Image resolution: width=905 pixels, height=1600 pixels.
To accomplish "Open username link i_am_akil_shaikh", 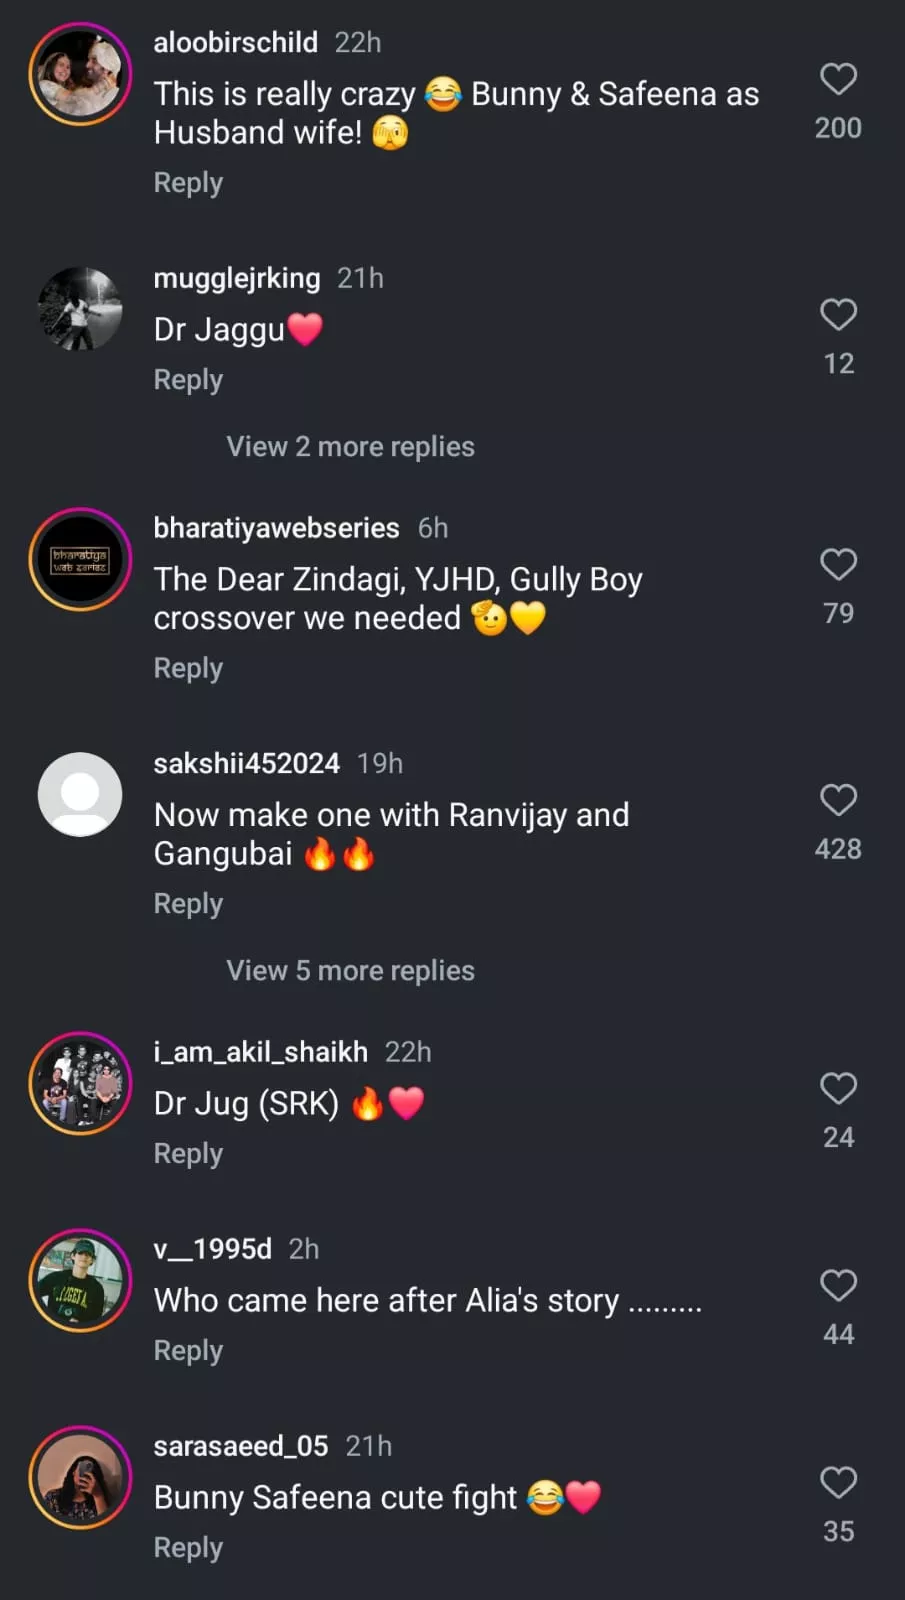I will click(x=260, y=1052).
